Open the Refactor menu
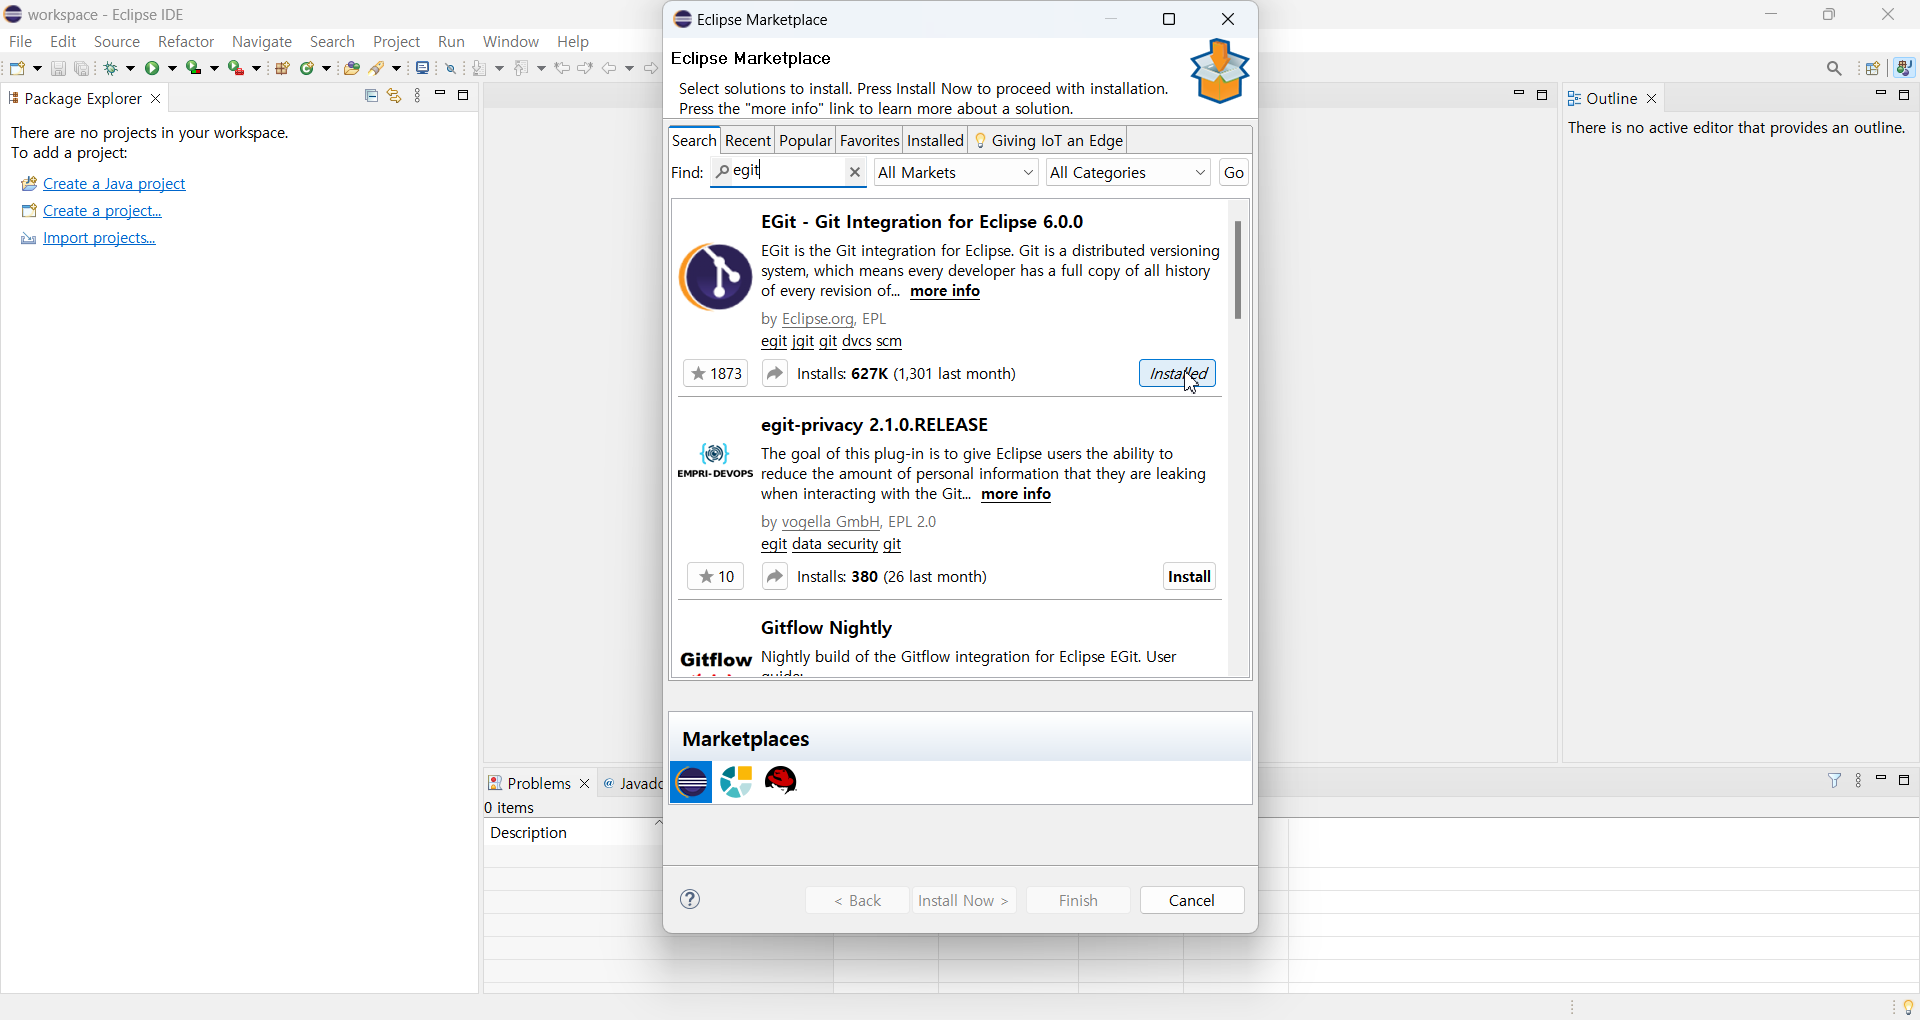Image resolution: width=1920 pixels, height=1020 pixels. [186, 42]
